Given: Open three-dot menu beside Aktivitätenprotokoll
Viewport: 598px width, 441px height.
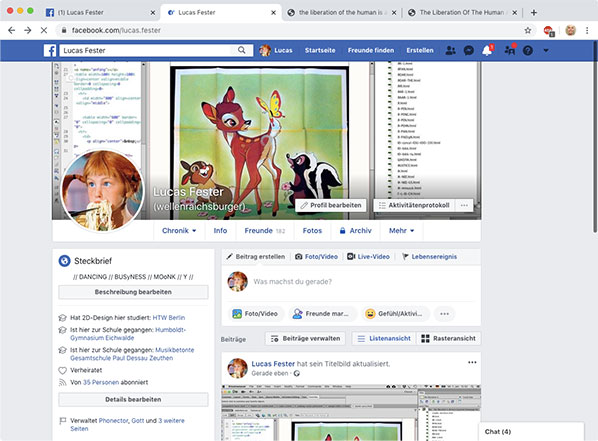Looking at the screenshot, I should (x=464, y=205).
